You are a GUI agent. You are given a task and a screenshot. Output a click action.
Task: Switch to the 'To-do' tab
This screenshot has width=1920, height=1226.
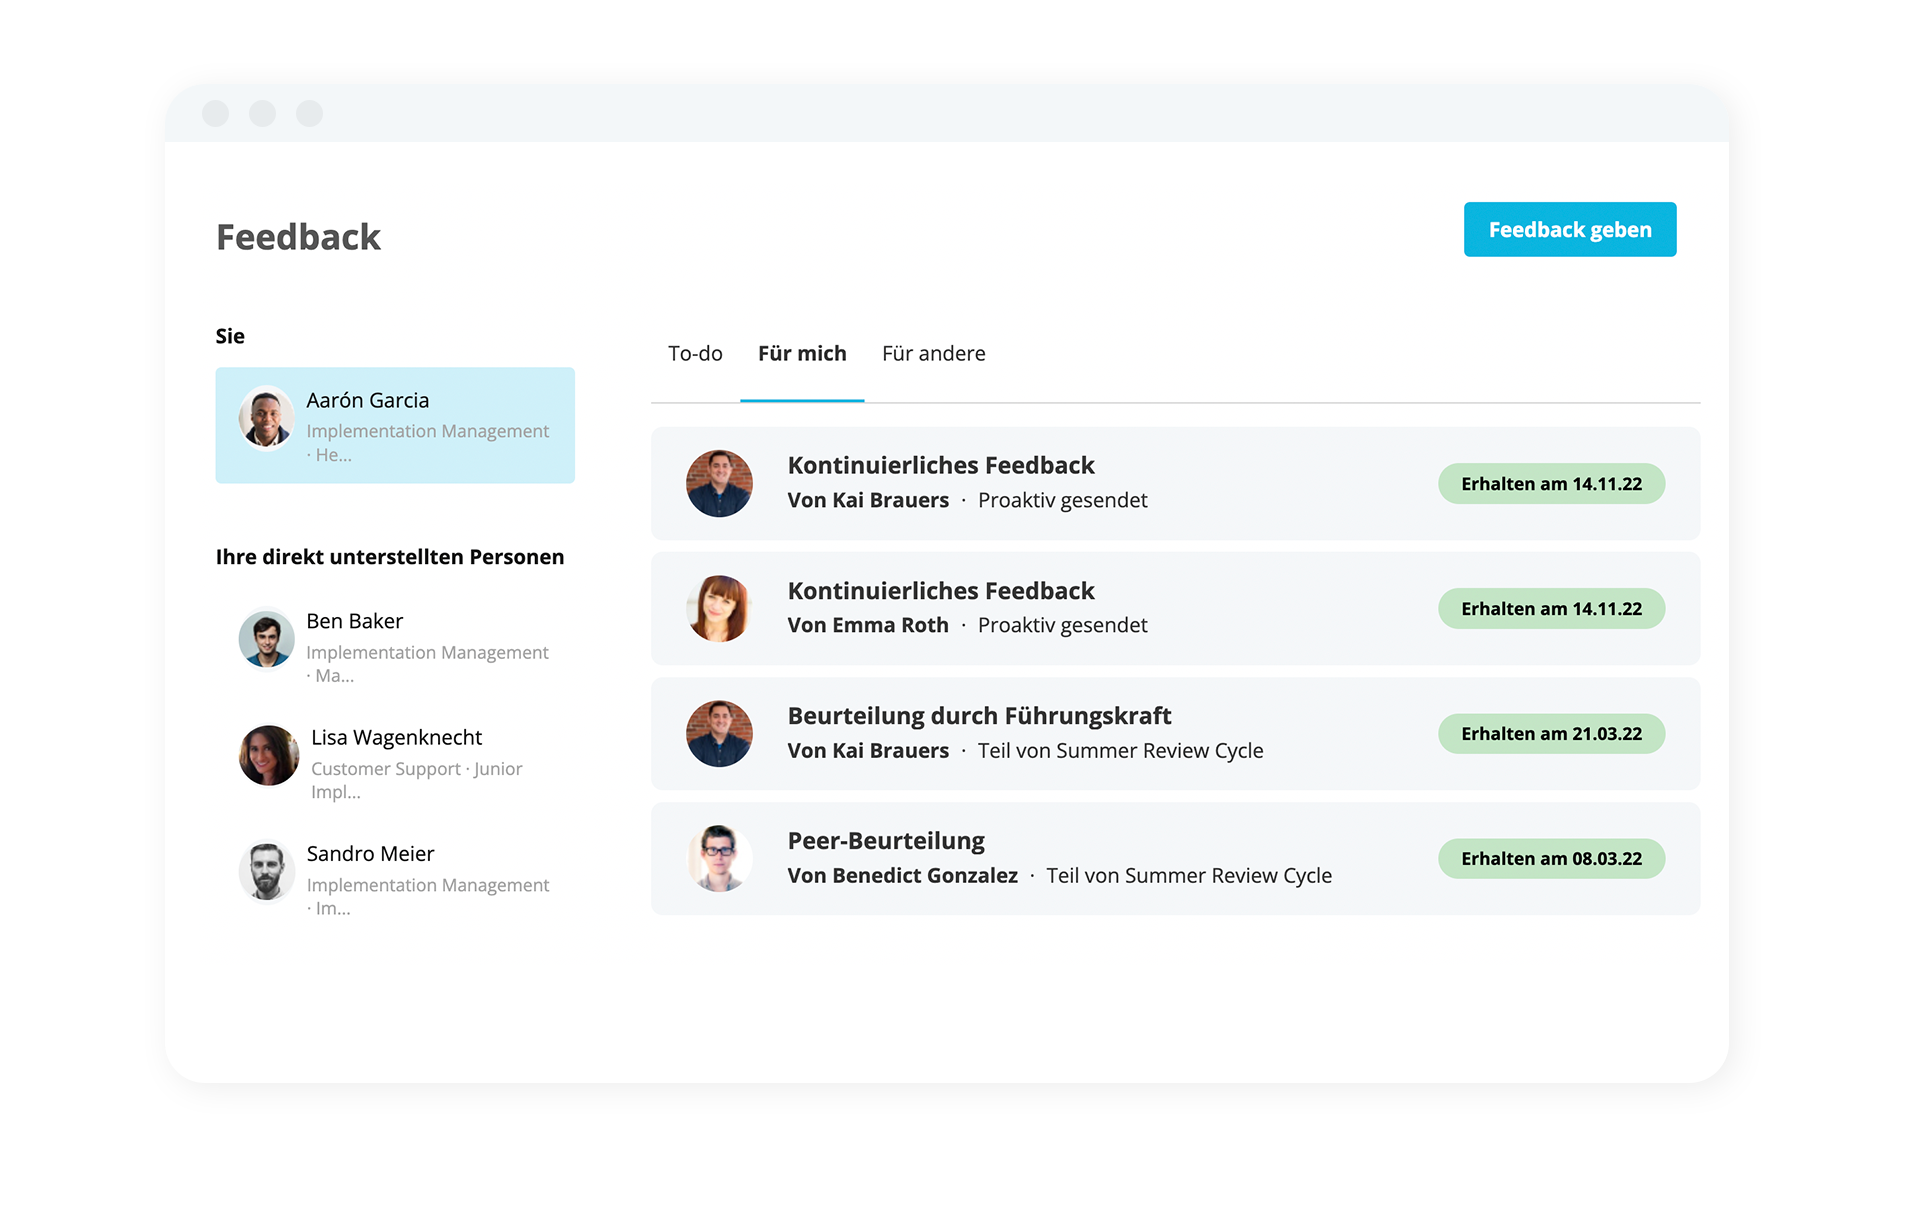pos(694,353)
